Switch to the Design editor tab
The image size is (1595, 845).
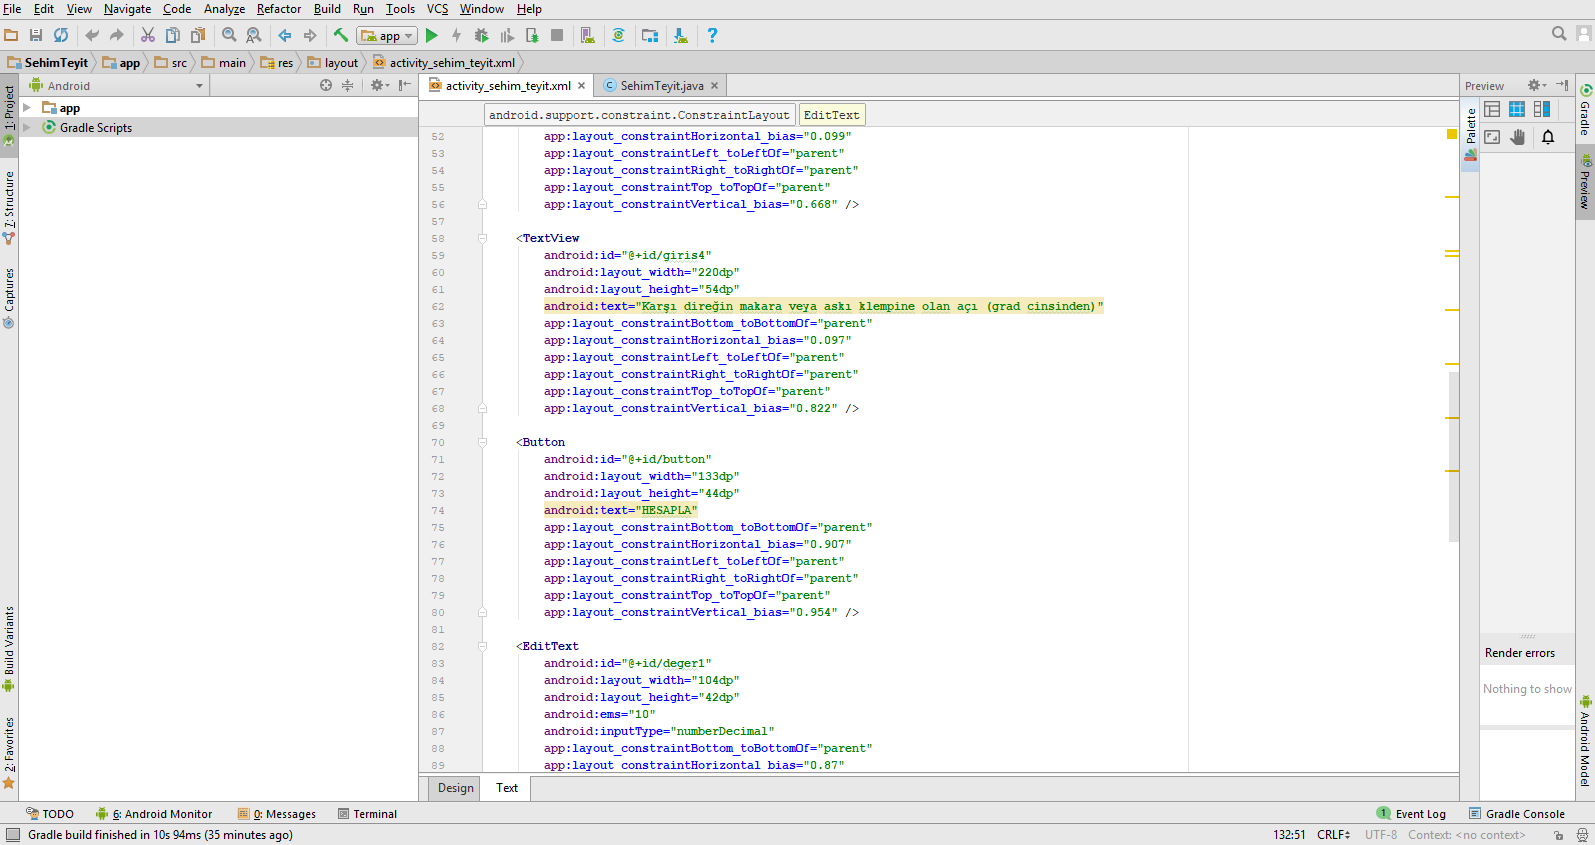456,788
